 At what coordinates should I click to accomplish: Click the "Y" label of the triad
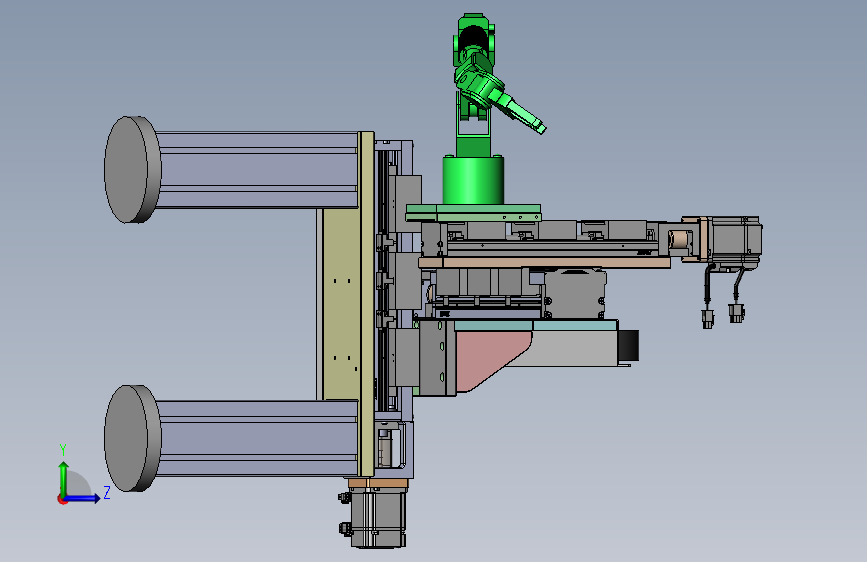pyautogui.click(x=63, y=450)
